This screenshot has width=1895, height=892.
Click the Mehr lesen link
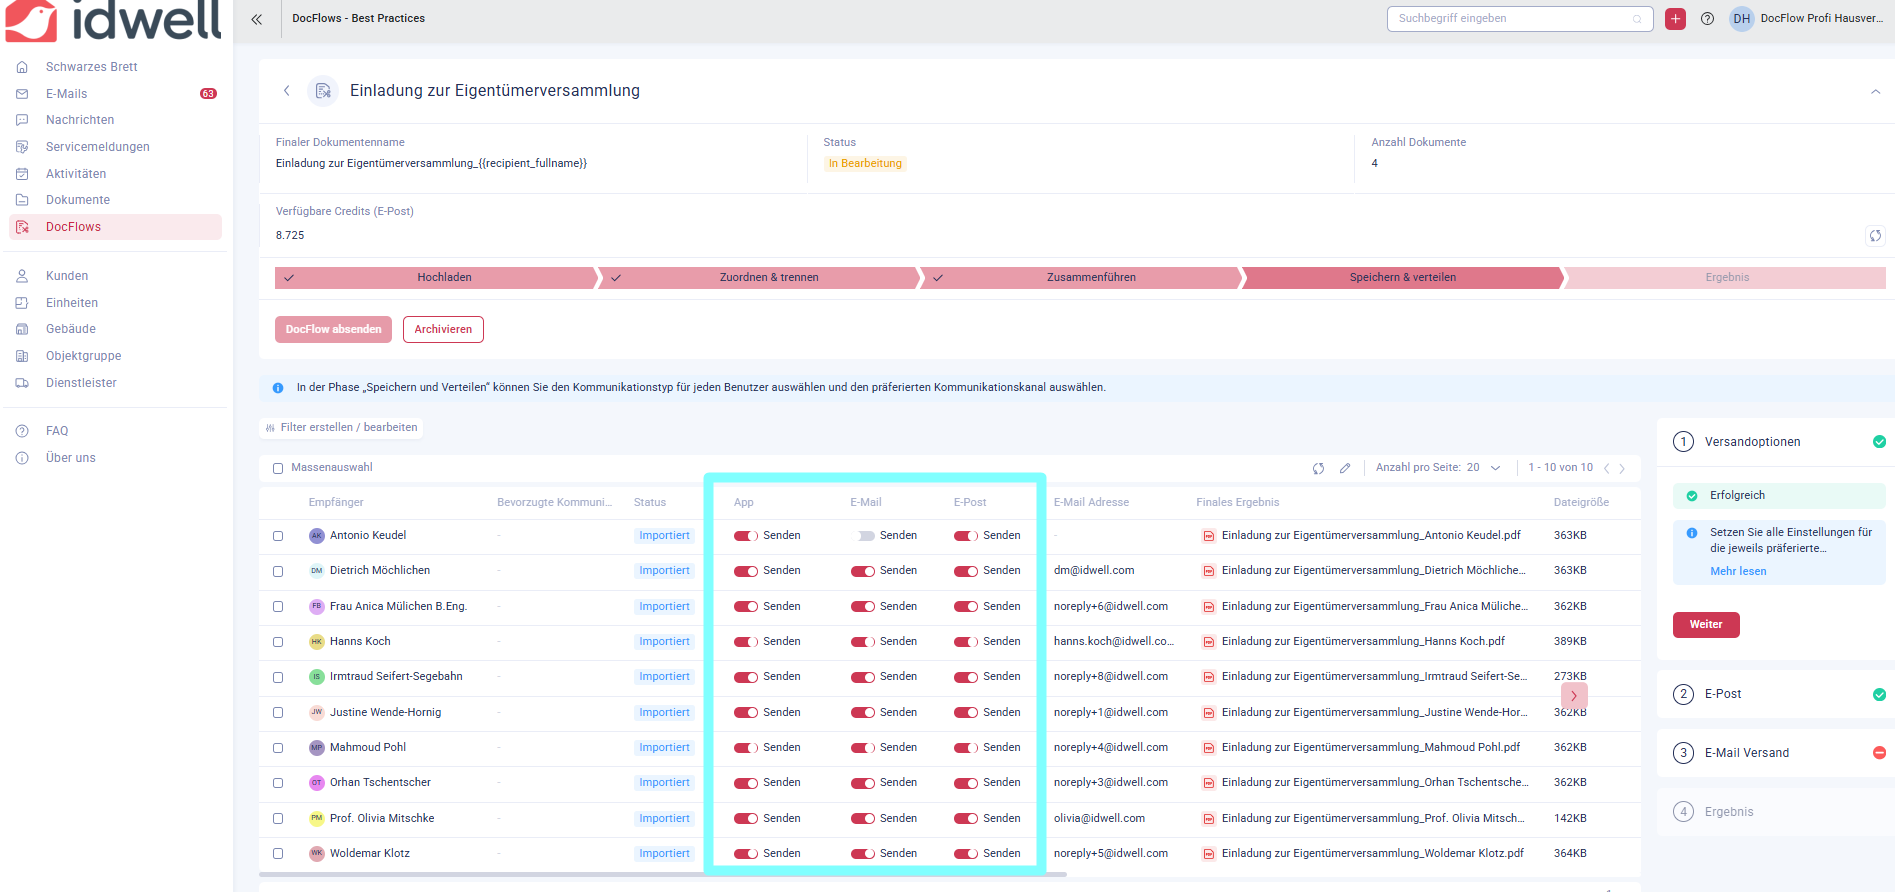pyautogui.click(x=1737, y=572)
